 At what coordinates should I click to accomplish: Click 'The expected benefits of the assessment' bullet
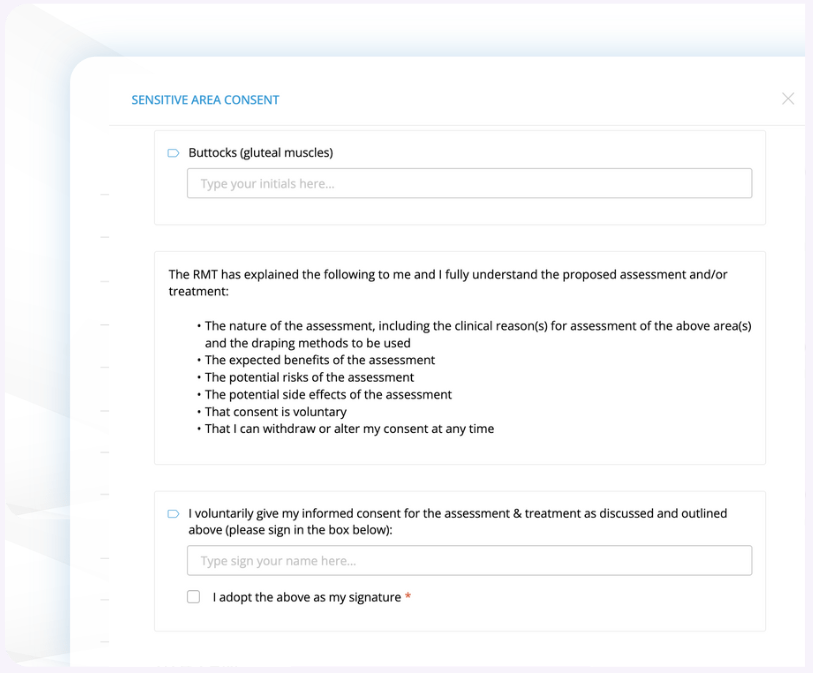pyautogui.click(x=320, y=360)
